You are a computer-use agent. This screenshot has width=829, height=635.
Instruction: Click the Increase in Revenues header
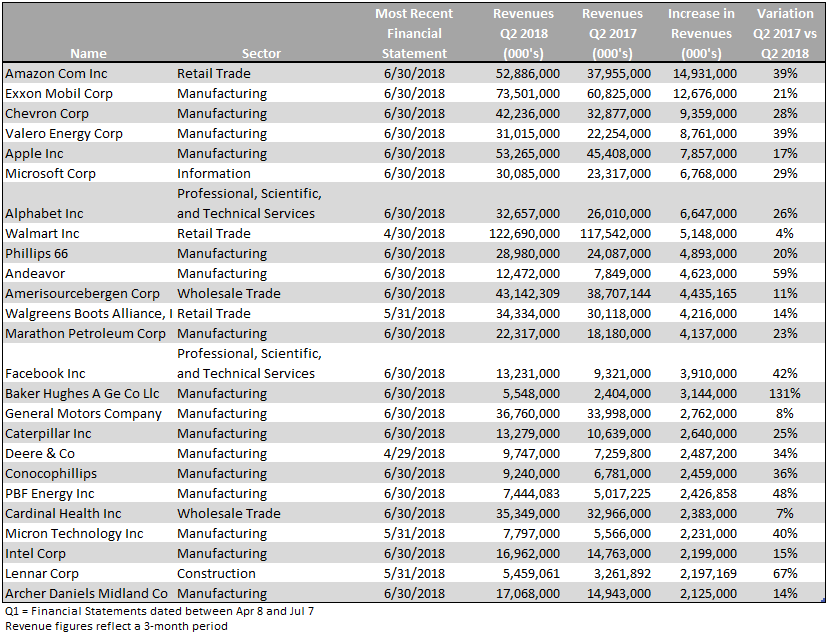coord(701,33)
